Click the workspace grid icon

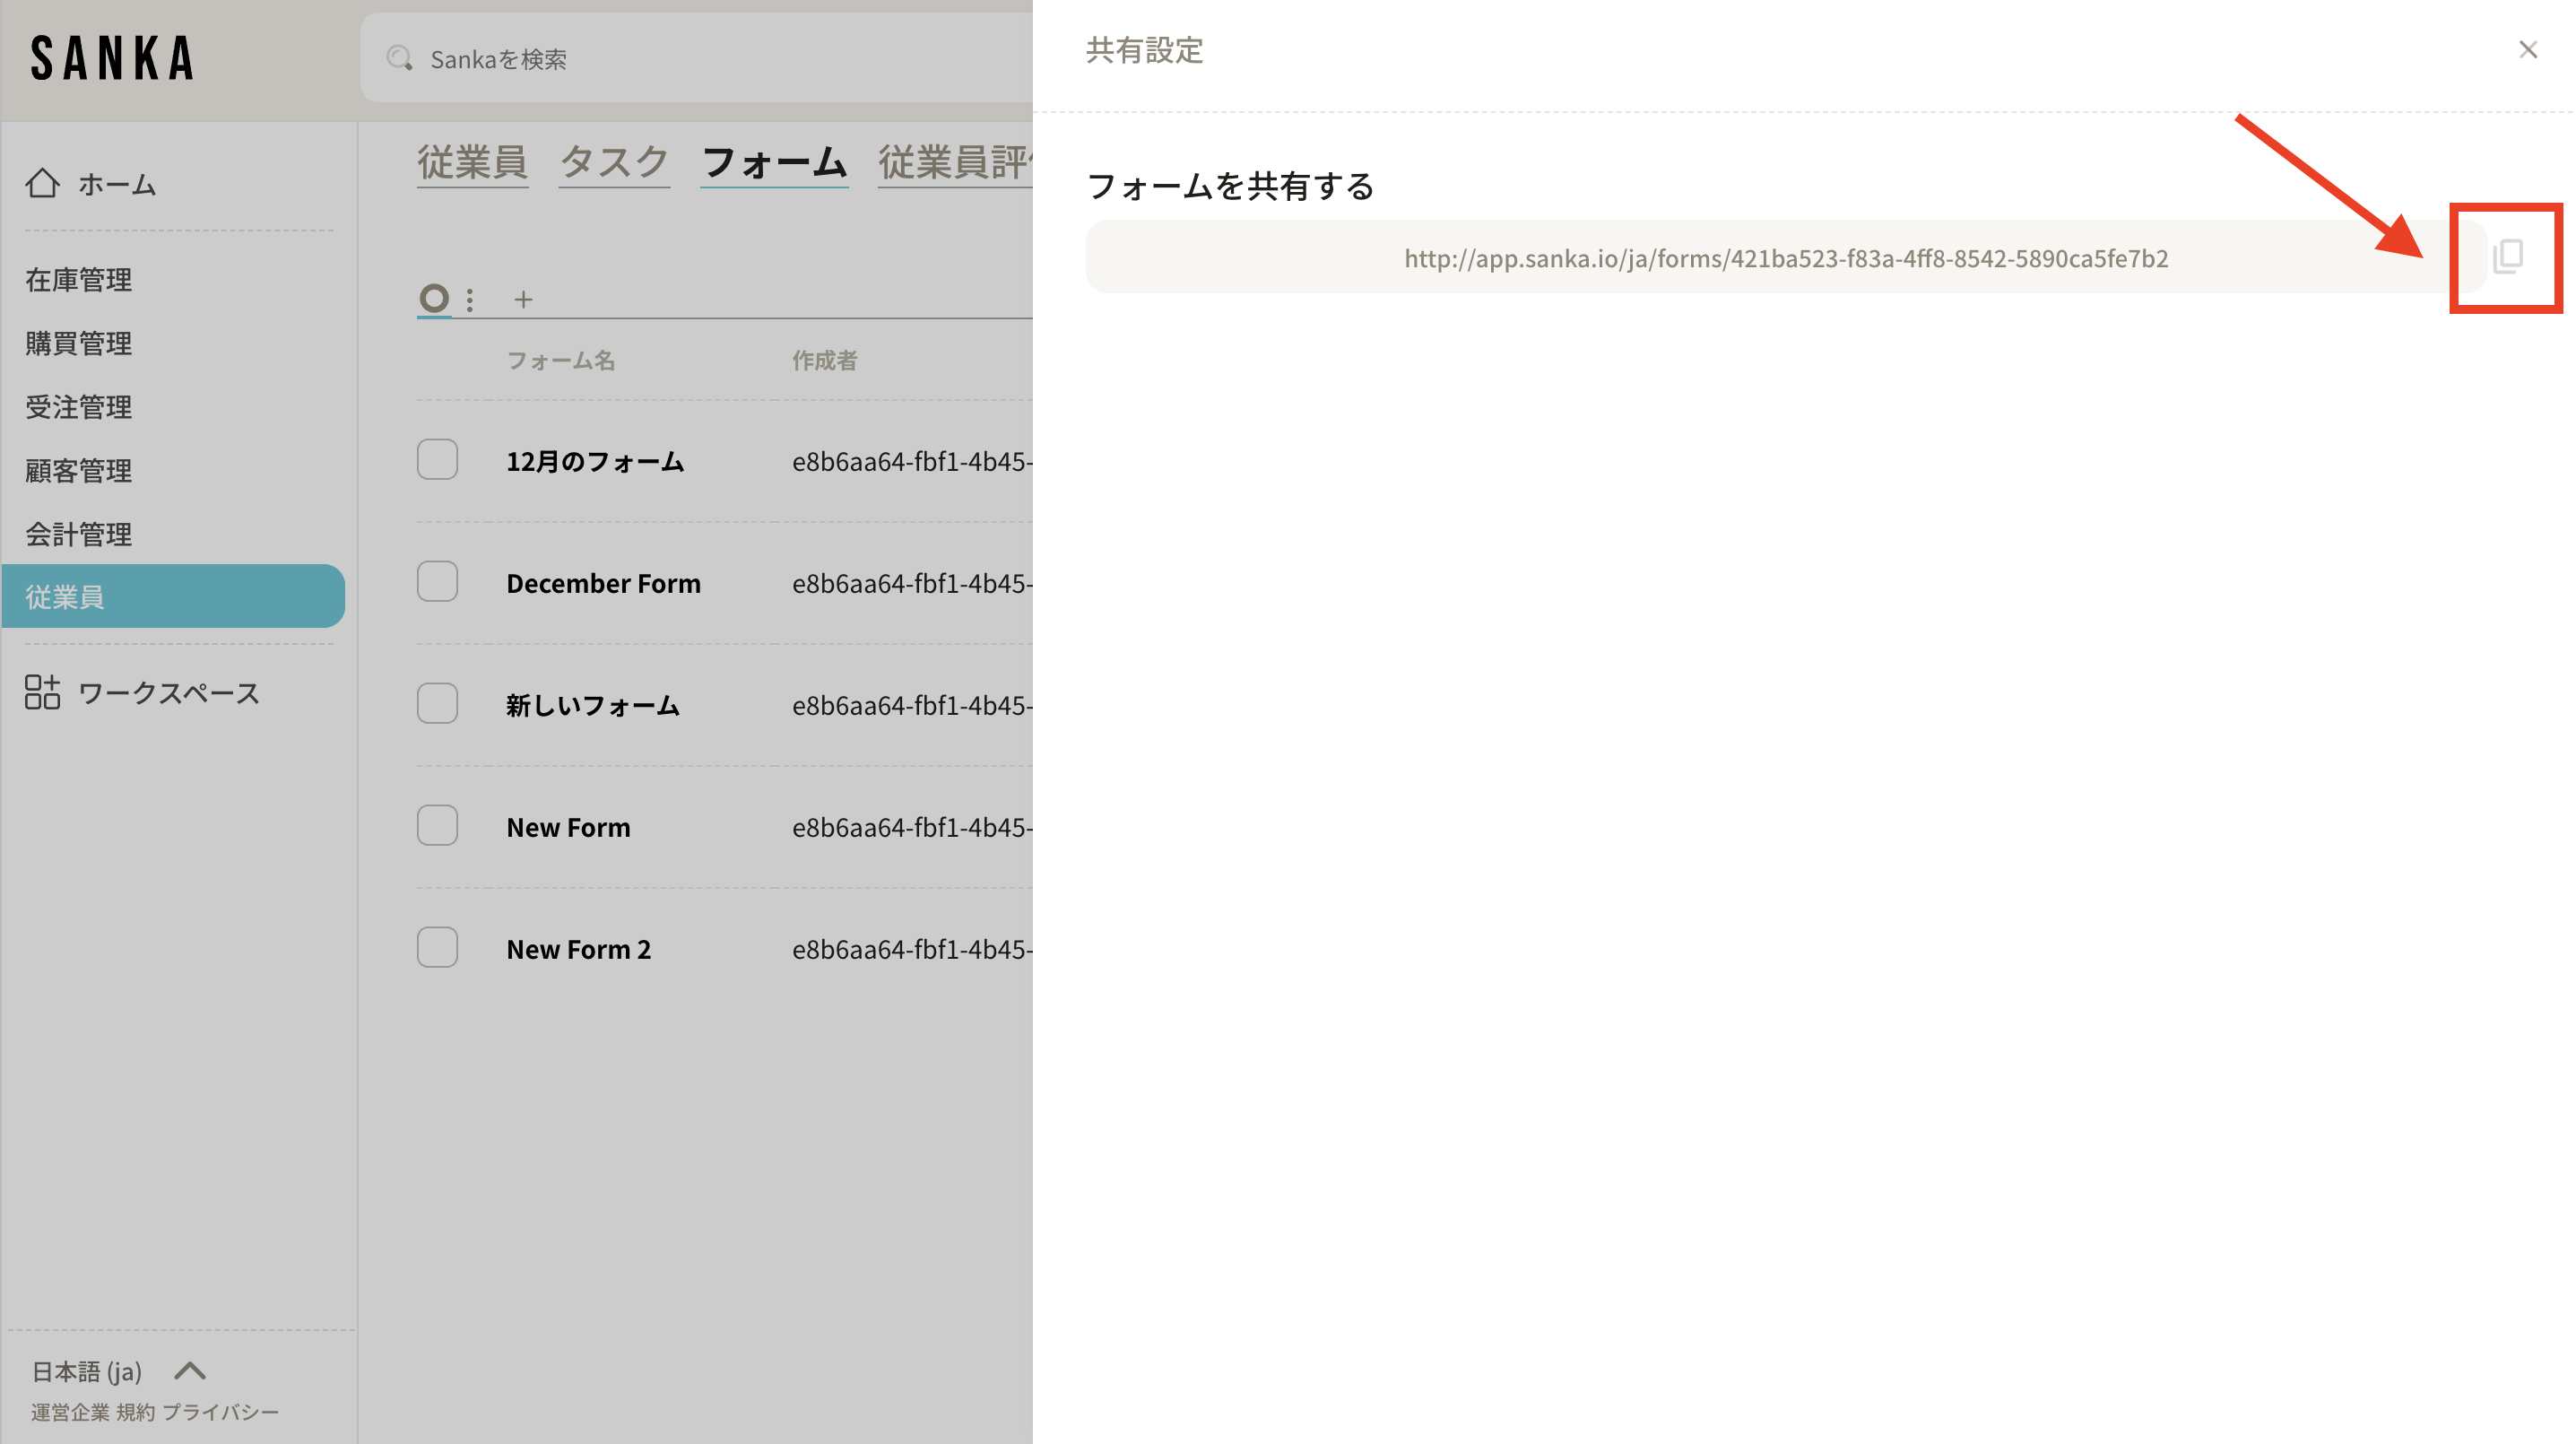pyautogui.click(x=42, y=692)
